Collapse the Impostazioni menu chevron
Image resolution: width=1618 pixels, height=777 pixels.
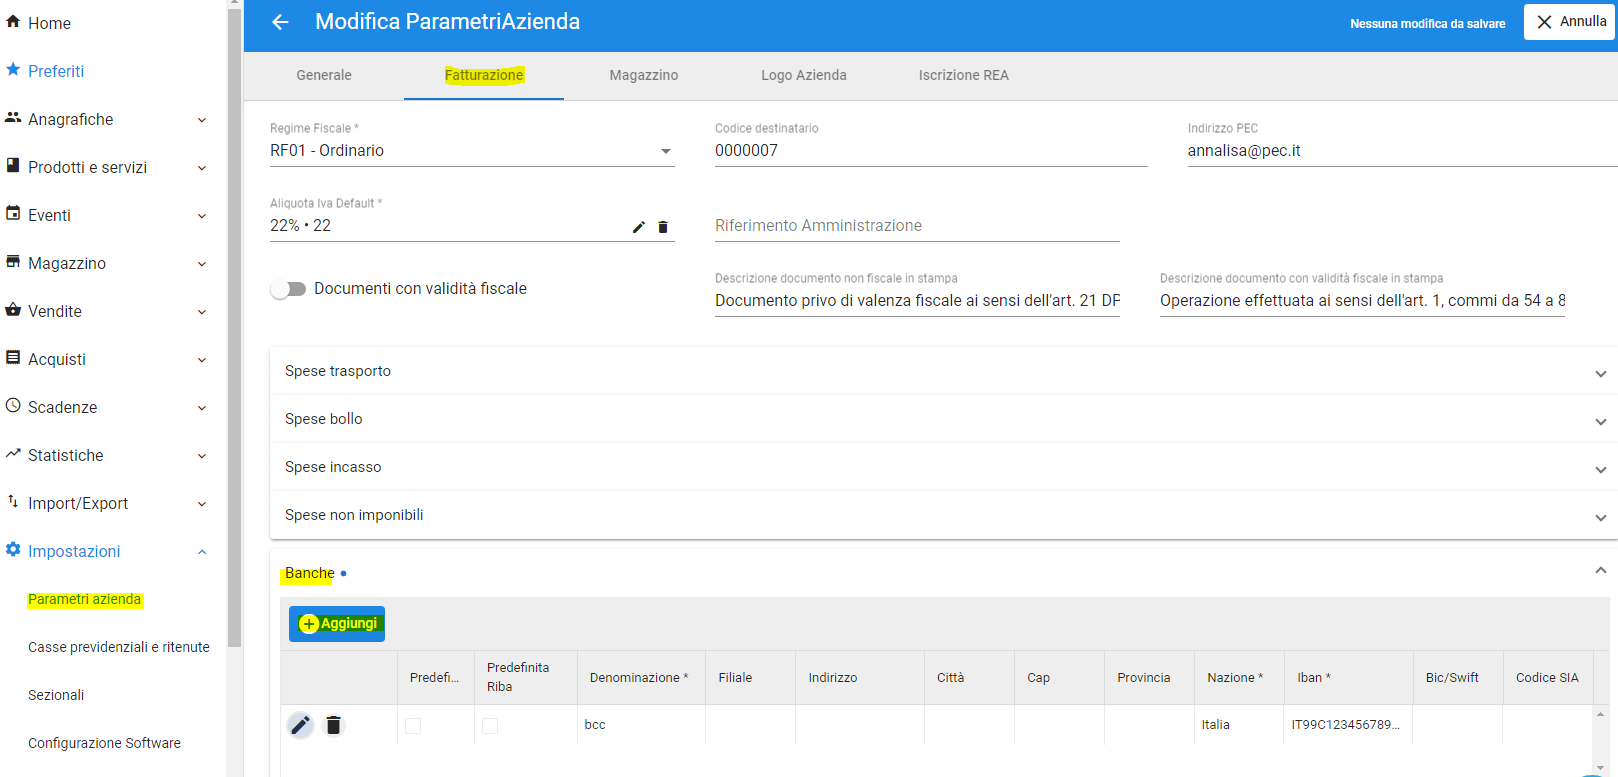[x=202, y=552]
